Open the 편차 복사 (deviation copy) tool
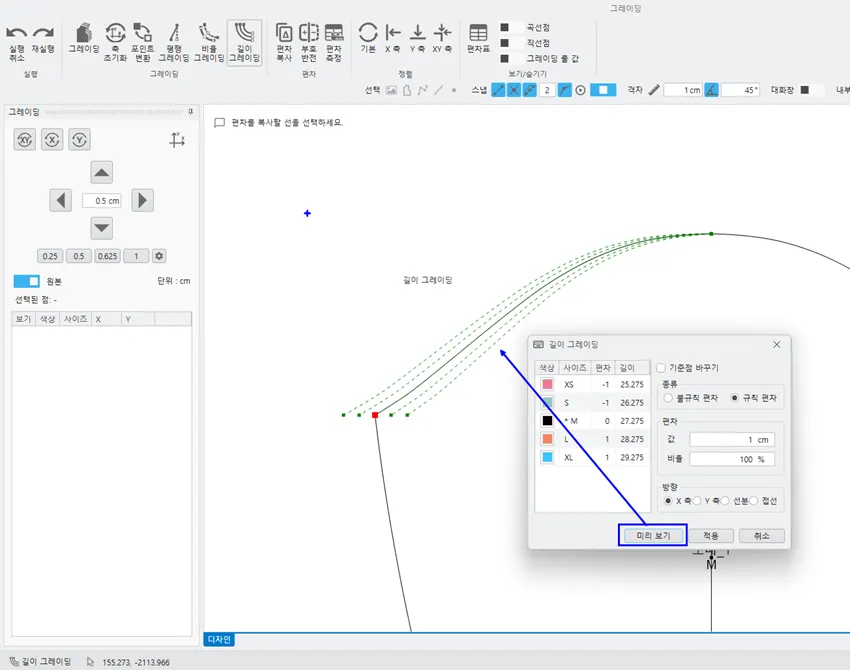This screenshot has width=850, height=670. [284, 43]
